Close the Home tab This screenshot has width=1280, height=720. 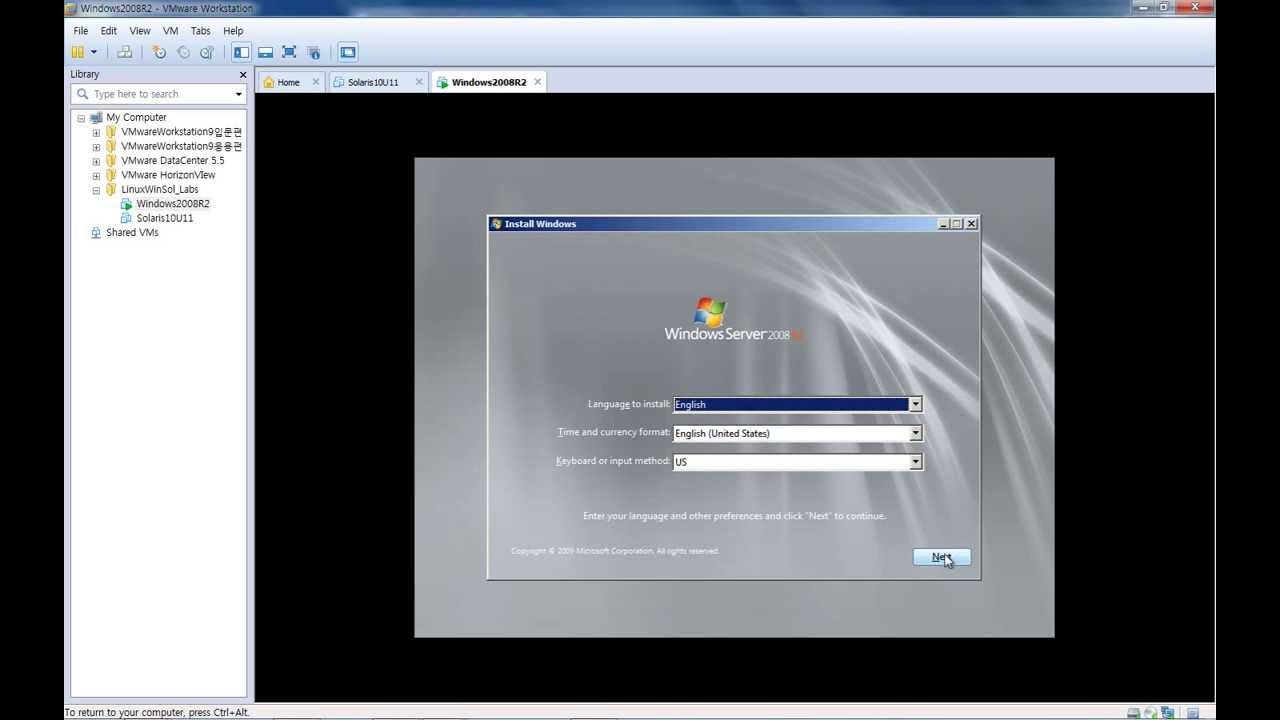[316, 82]
